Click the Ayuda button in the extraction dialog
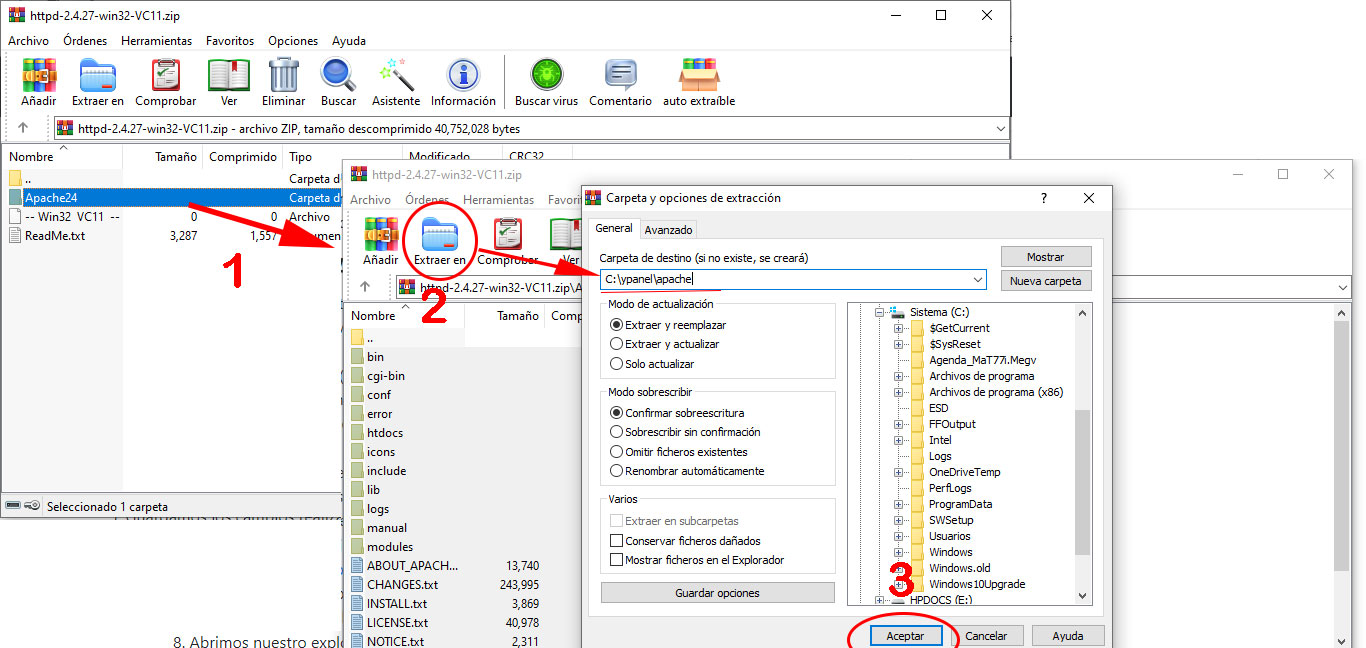This screenshot has width=1366, height=648. coord(1067,635)
